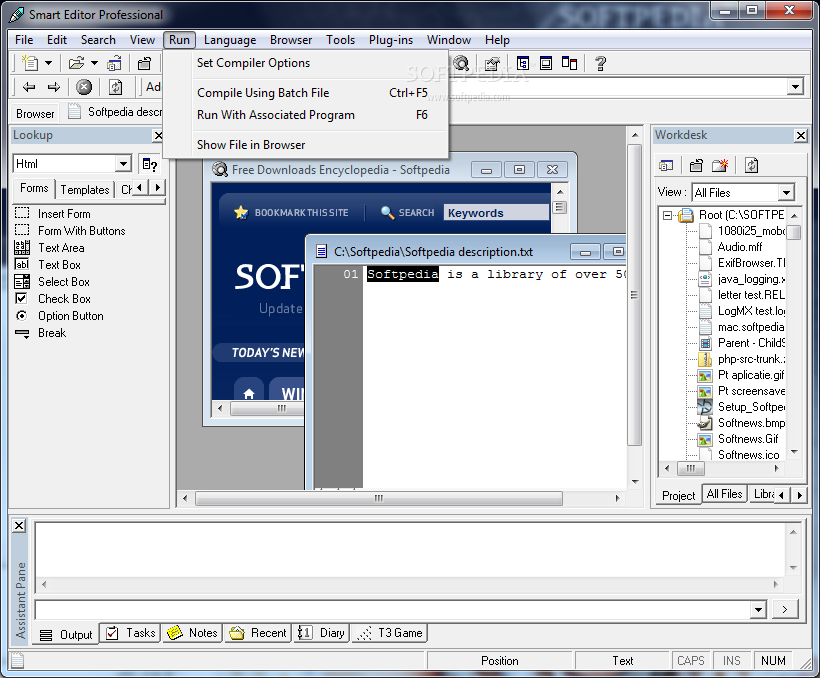Viewport: 820px width, 678px height.
Task: Click the Workdesk project window icon
Action: pos(666,166)
